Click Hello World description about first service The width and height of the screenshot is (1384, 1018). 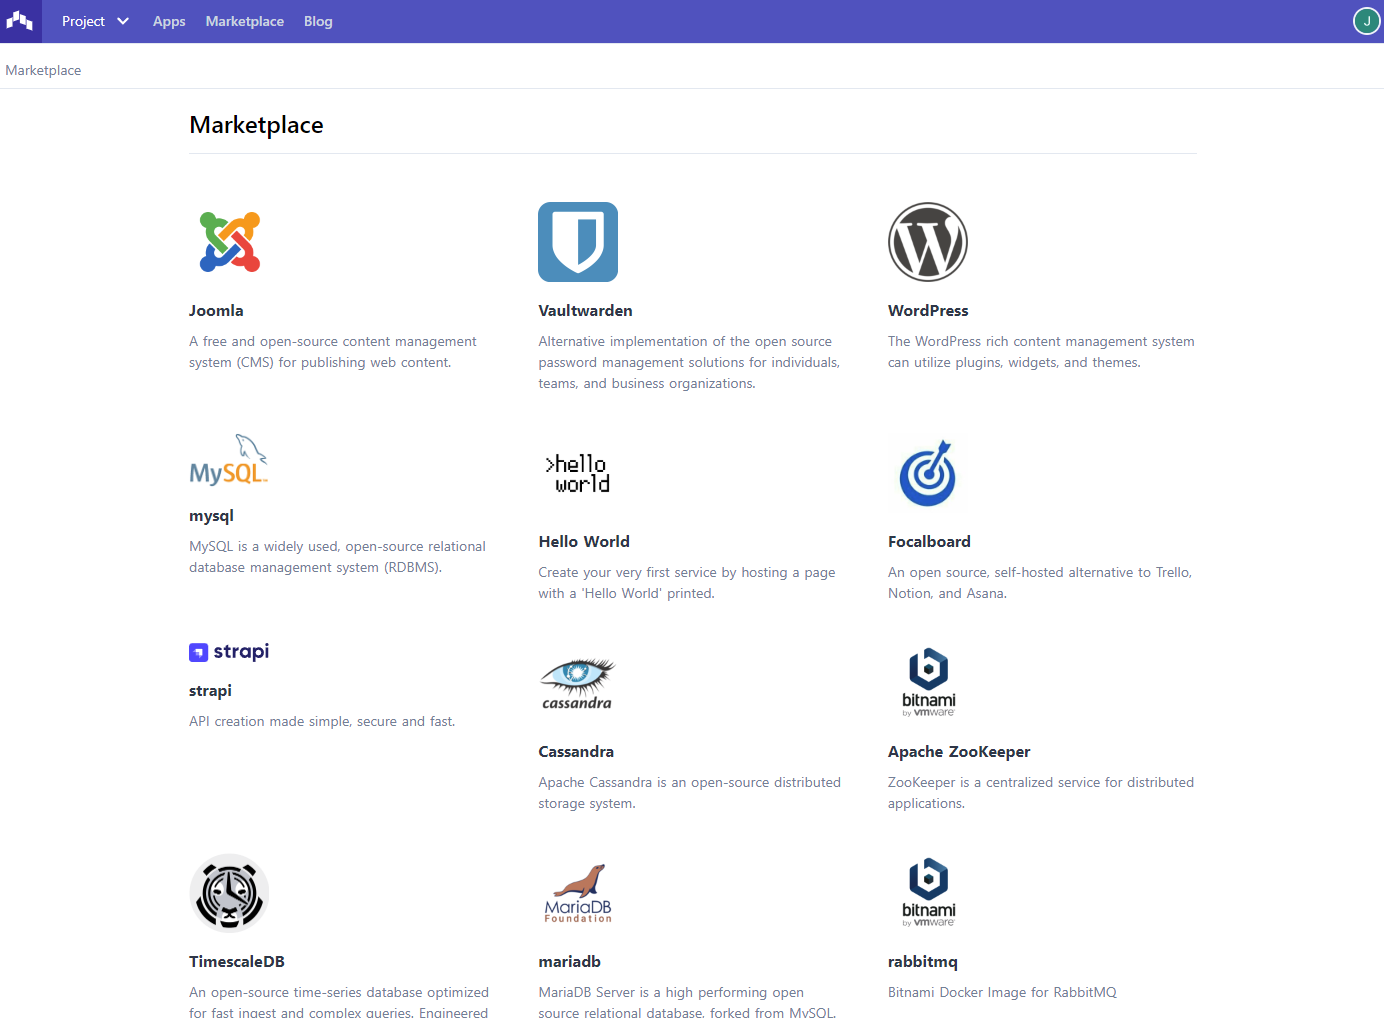pos(687,583)
